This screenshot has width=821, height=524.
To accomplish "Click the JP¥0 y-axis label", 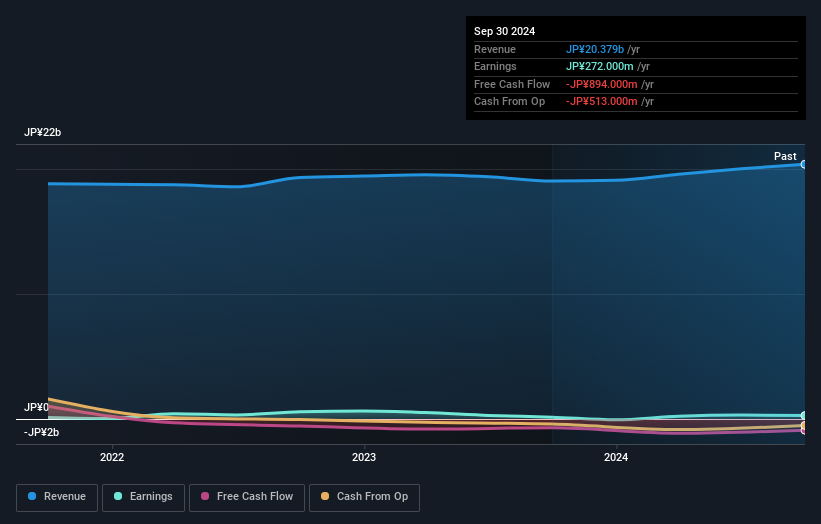I will (x=36, y=407).
